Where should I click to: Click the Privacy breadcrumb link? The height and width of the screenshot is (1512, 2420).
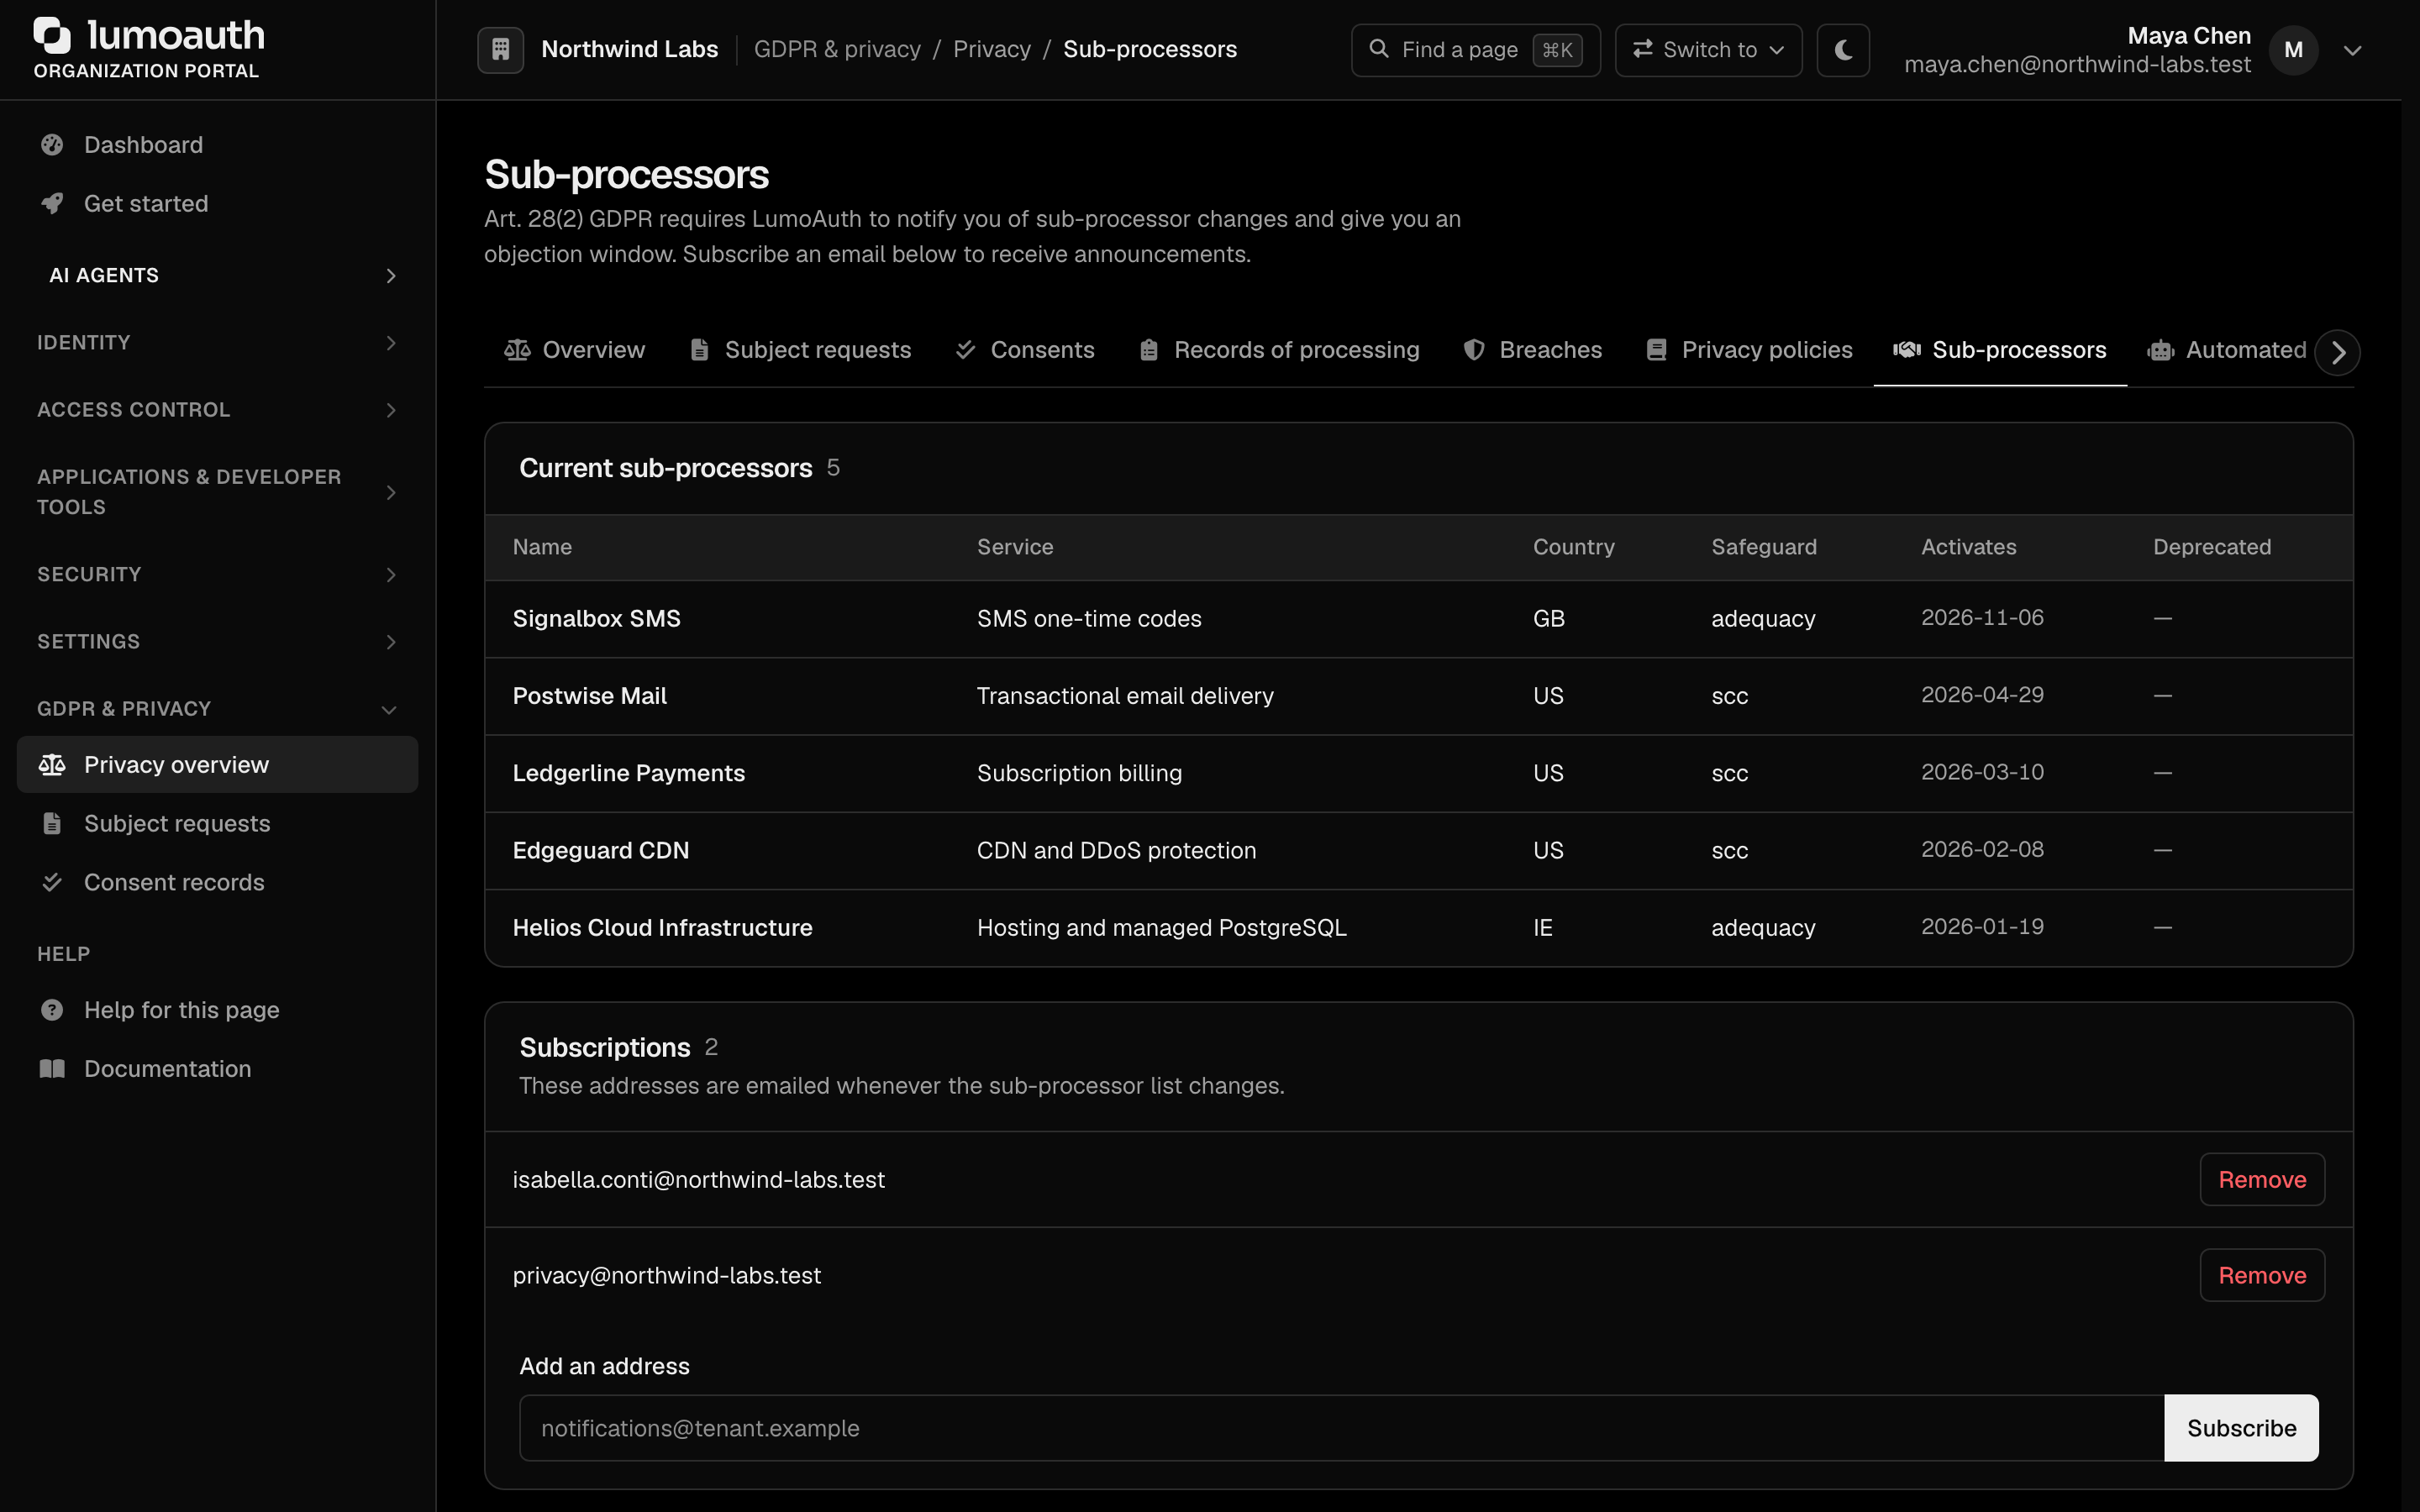coord(991,49)
